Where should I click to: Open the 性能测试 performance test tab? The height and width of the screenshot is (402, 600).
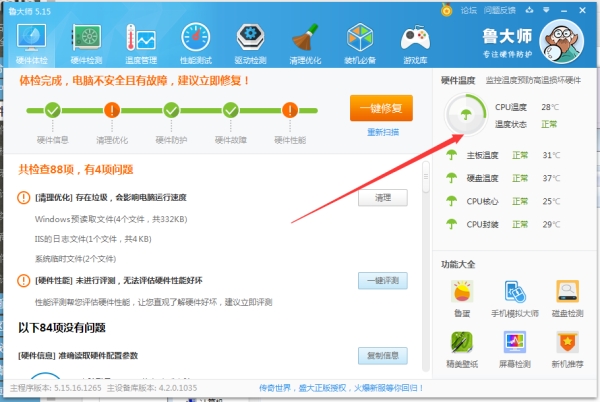[x=195, y=42]
